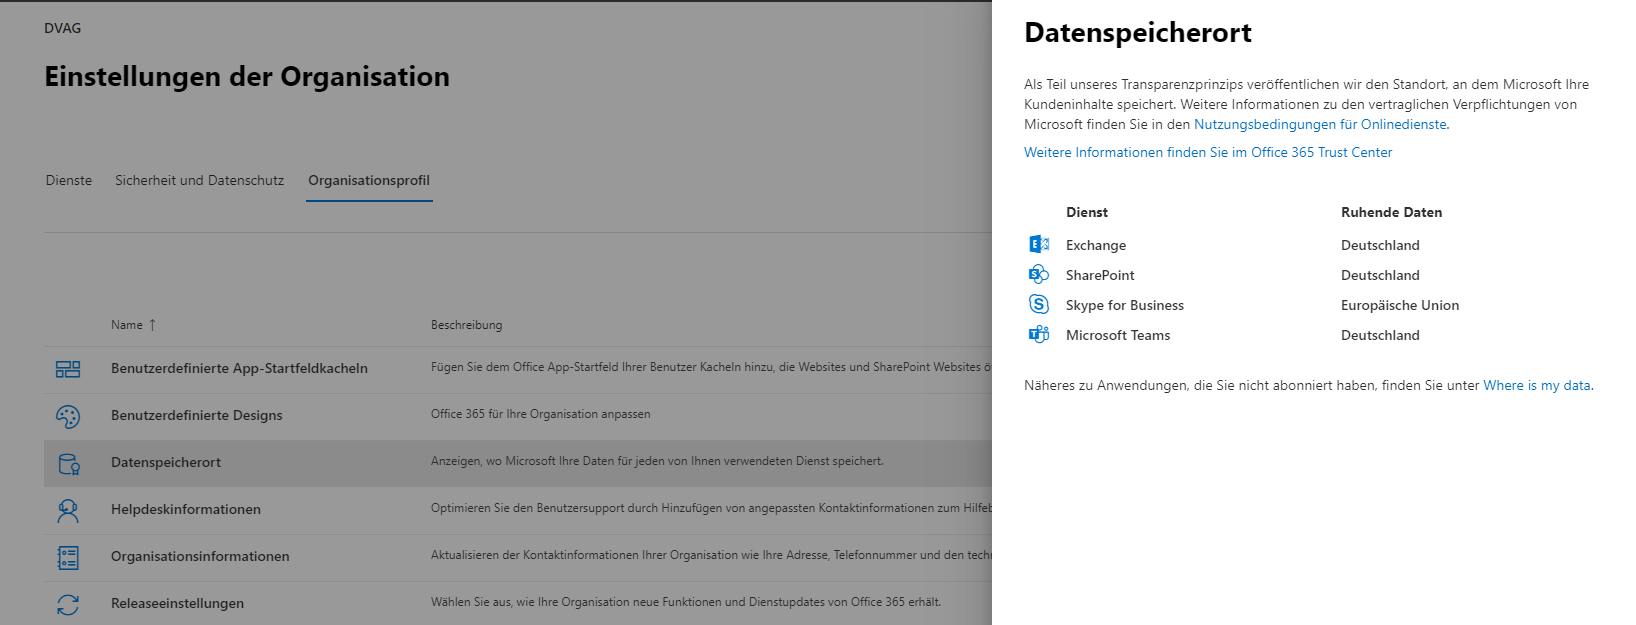1636x625 pixels.
Task: Click description starting 'Aktualisieren der Kontaktinformationen'
Action: point(711,556)
